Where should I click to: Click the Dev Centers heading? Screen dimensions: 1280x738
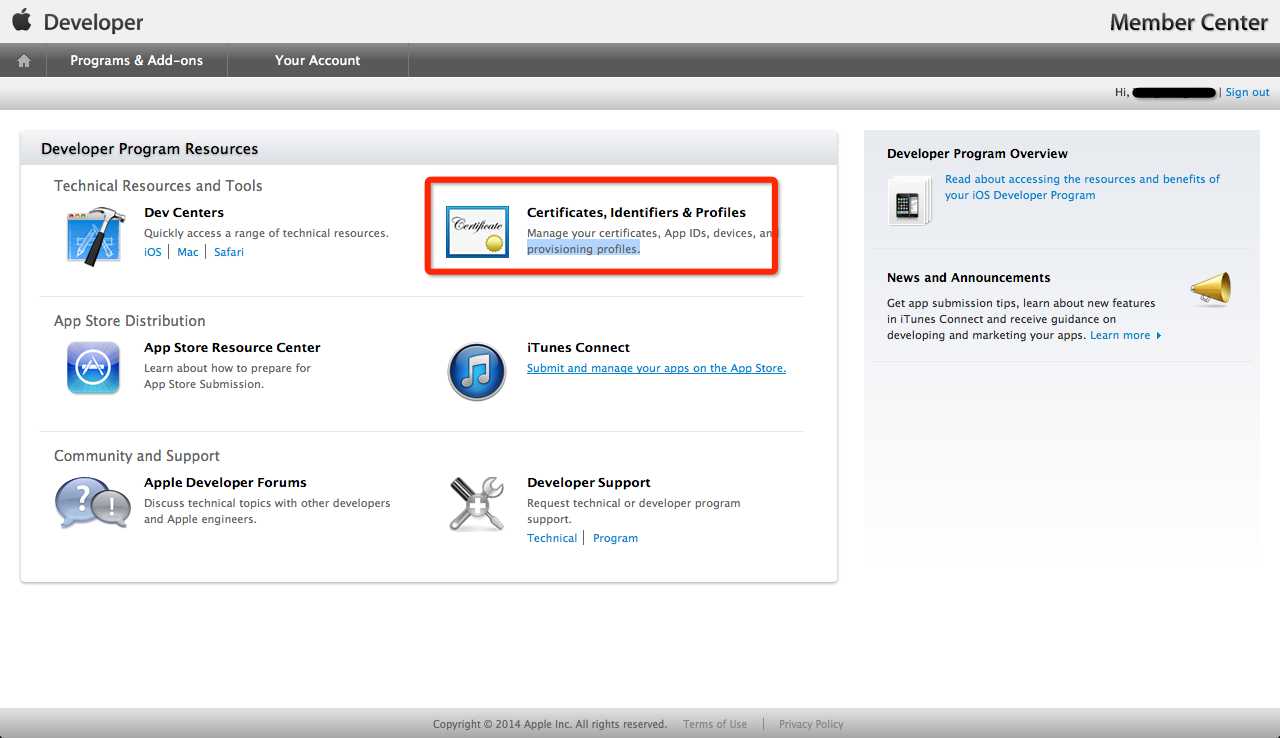click(x=184, y=212)
